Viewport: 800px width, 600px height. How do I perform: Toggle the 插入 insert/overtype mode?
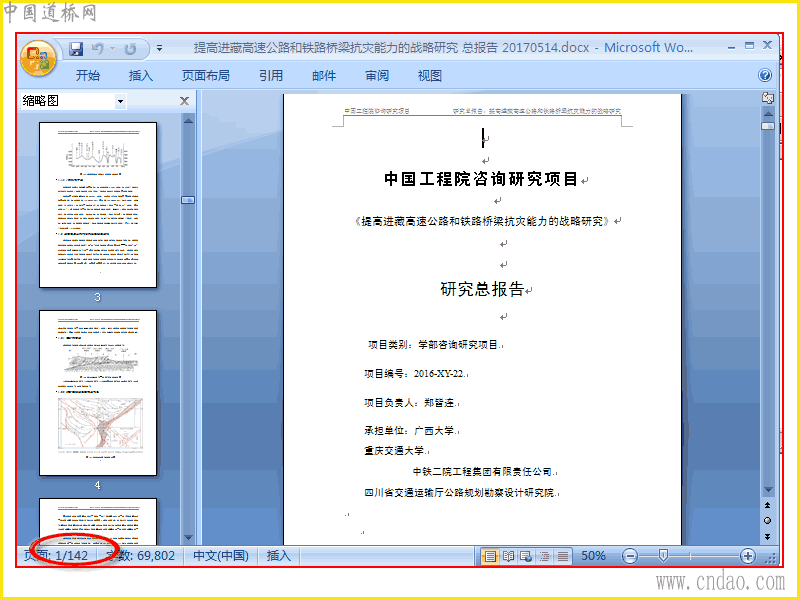click(x=279, y=556)
